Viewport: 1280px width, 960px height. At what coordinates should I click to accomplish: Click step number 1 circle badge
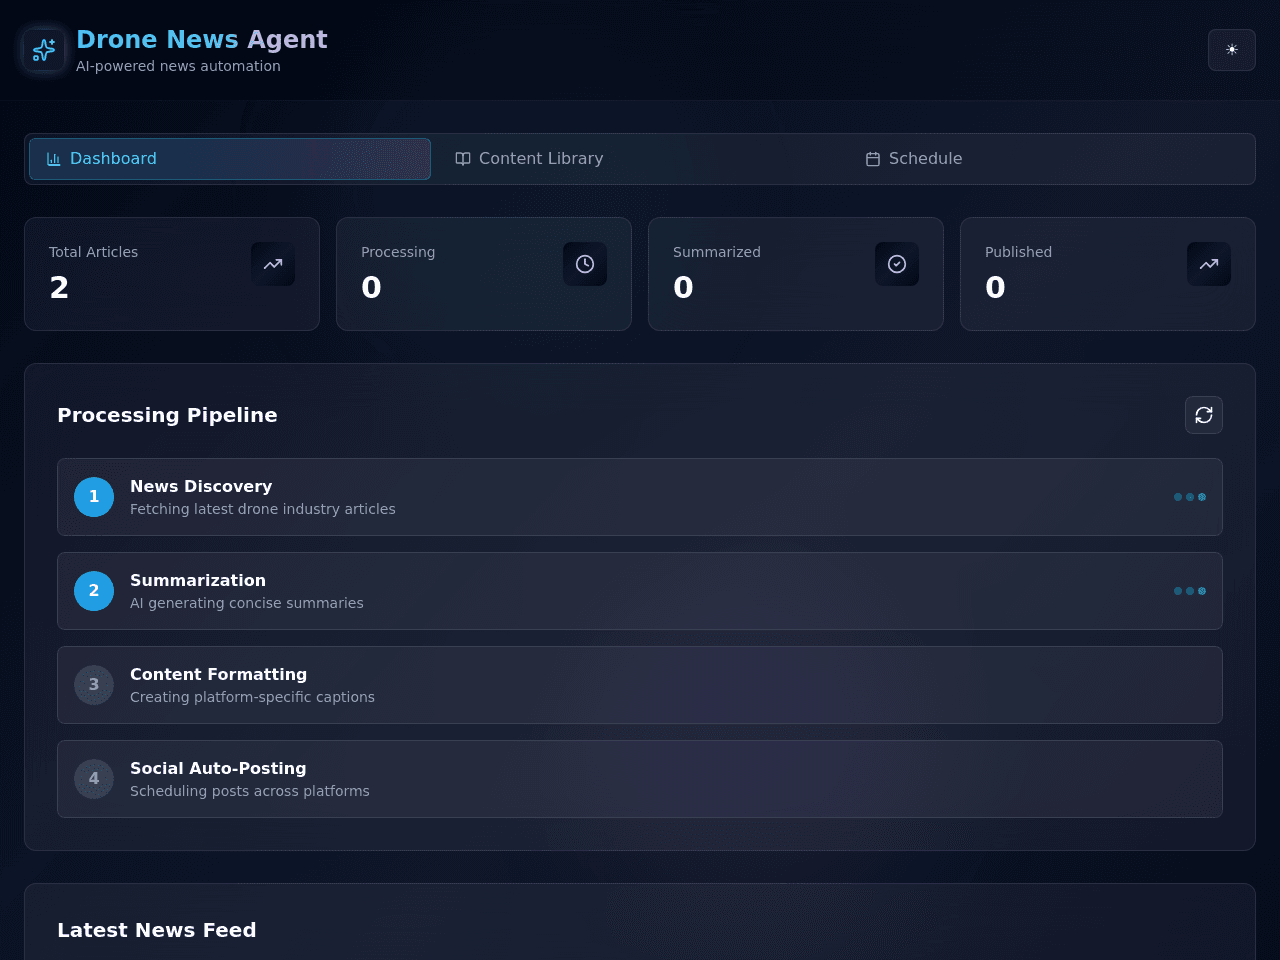point(94,497)
